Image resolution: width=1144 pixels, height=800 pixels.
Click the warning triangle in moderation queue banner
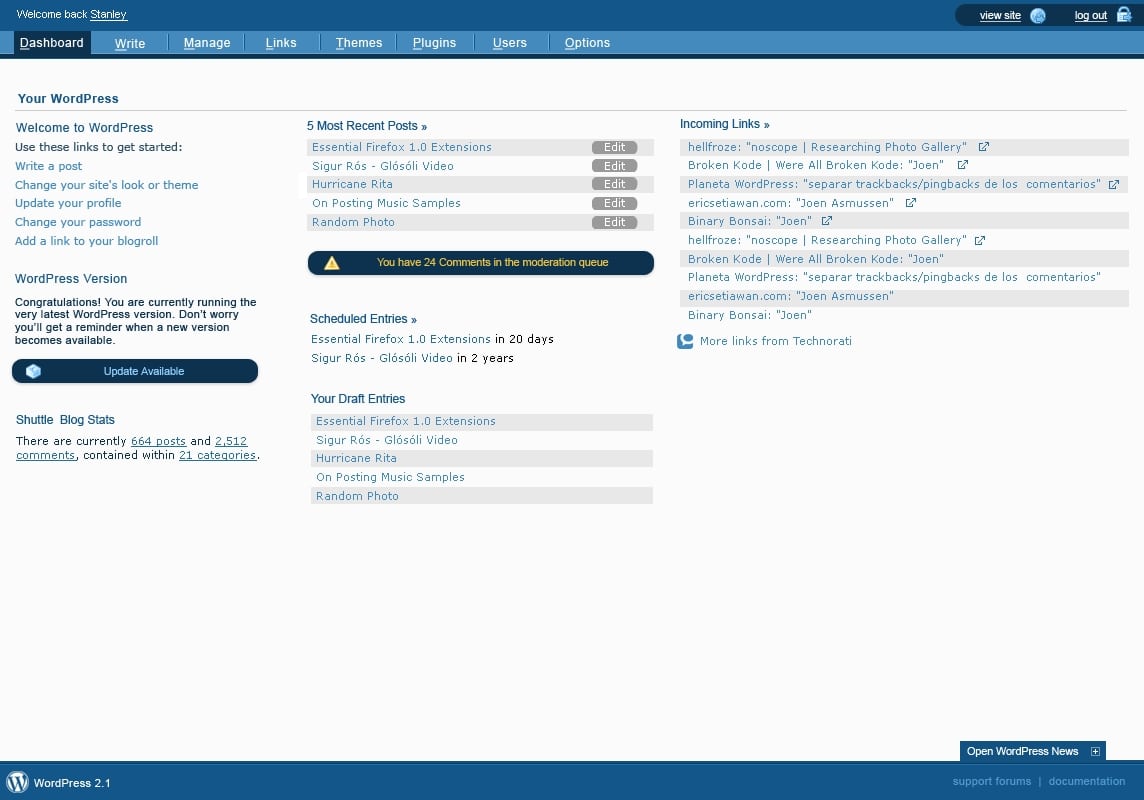331,263
